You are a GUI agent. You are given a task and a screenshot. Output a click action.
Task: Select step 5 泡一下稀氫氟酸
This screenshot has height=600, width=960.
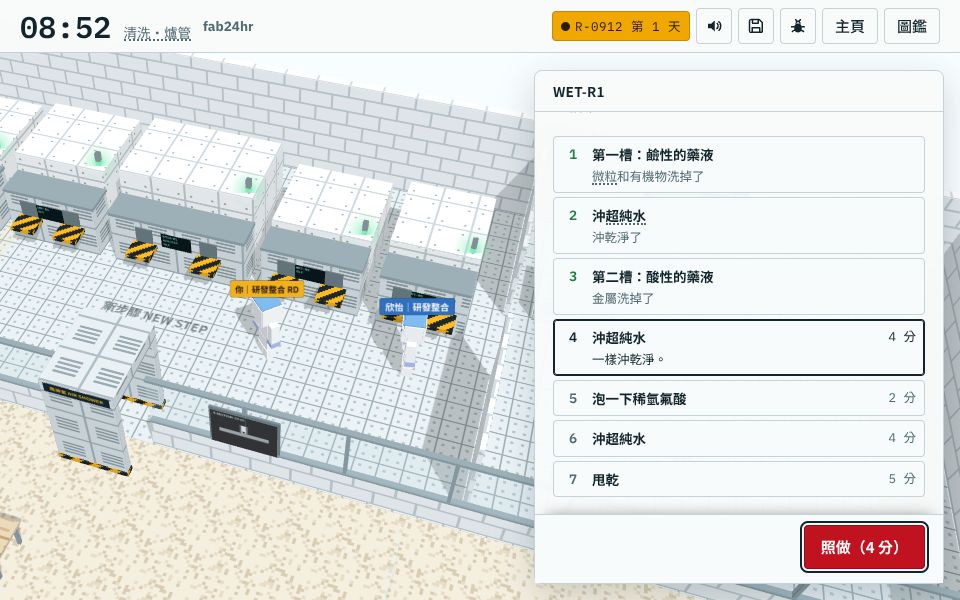click(738, 399)
